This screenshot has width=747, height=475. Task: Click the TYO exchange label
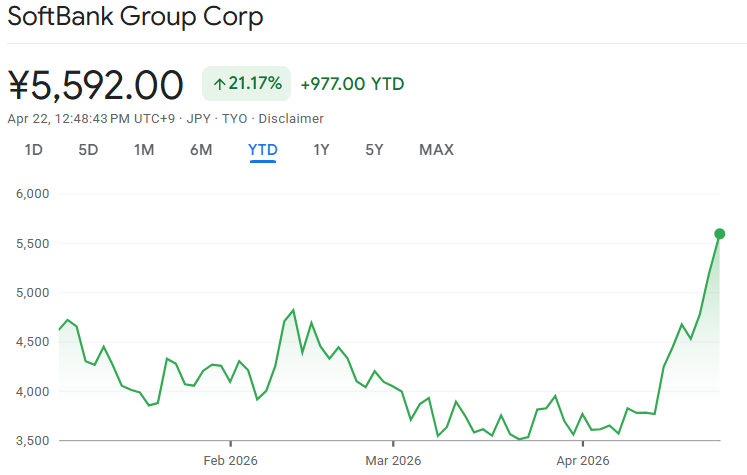coord(234,119)
